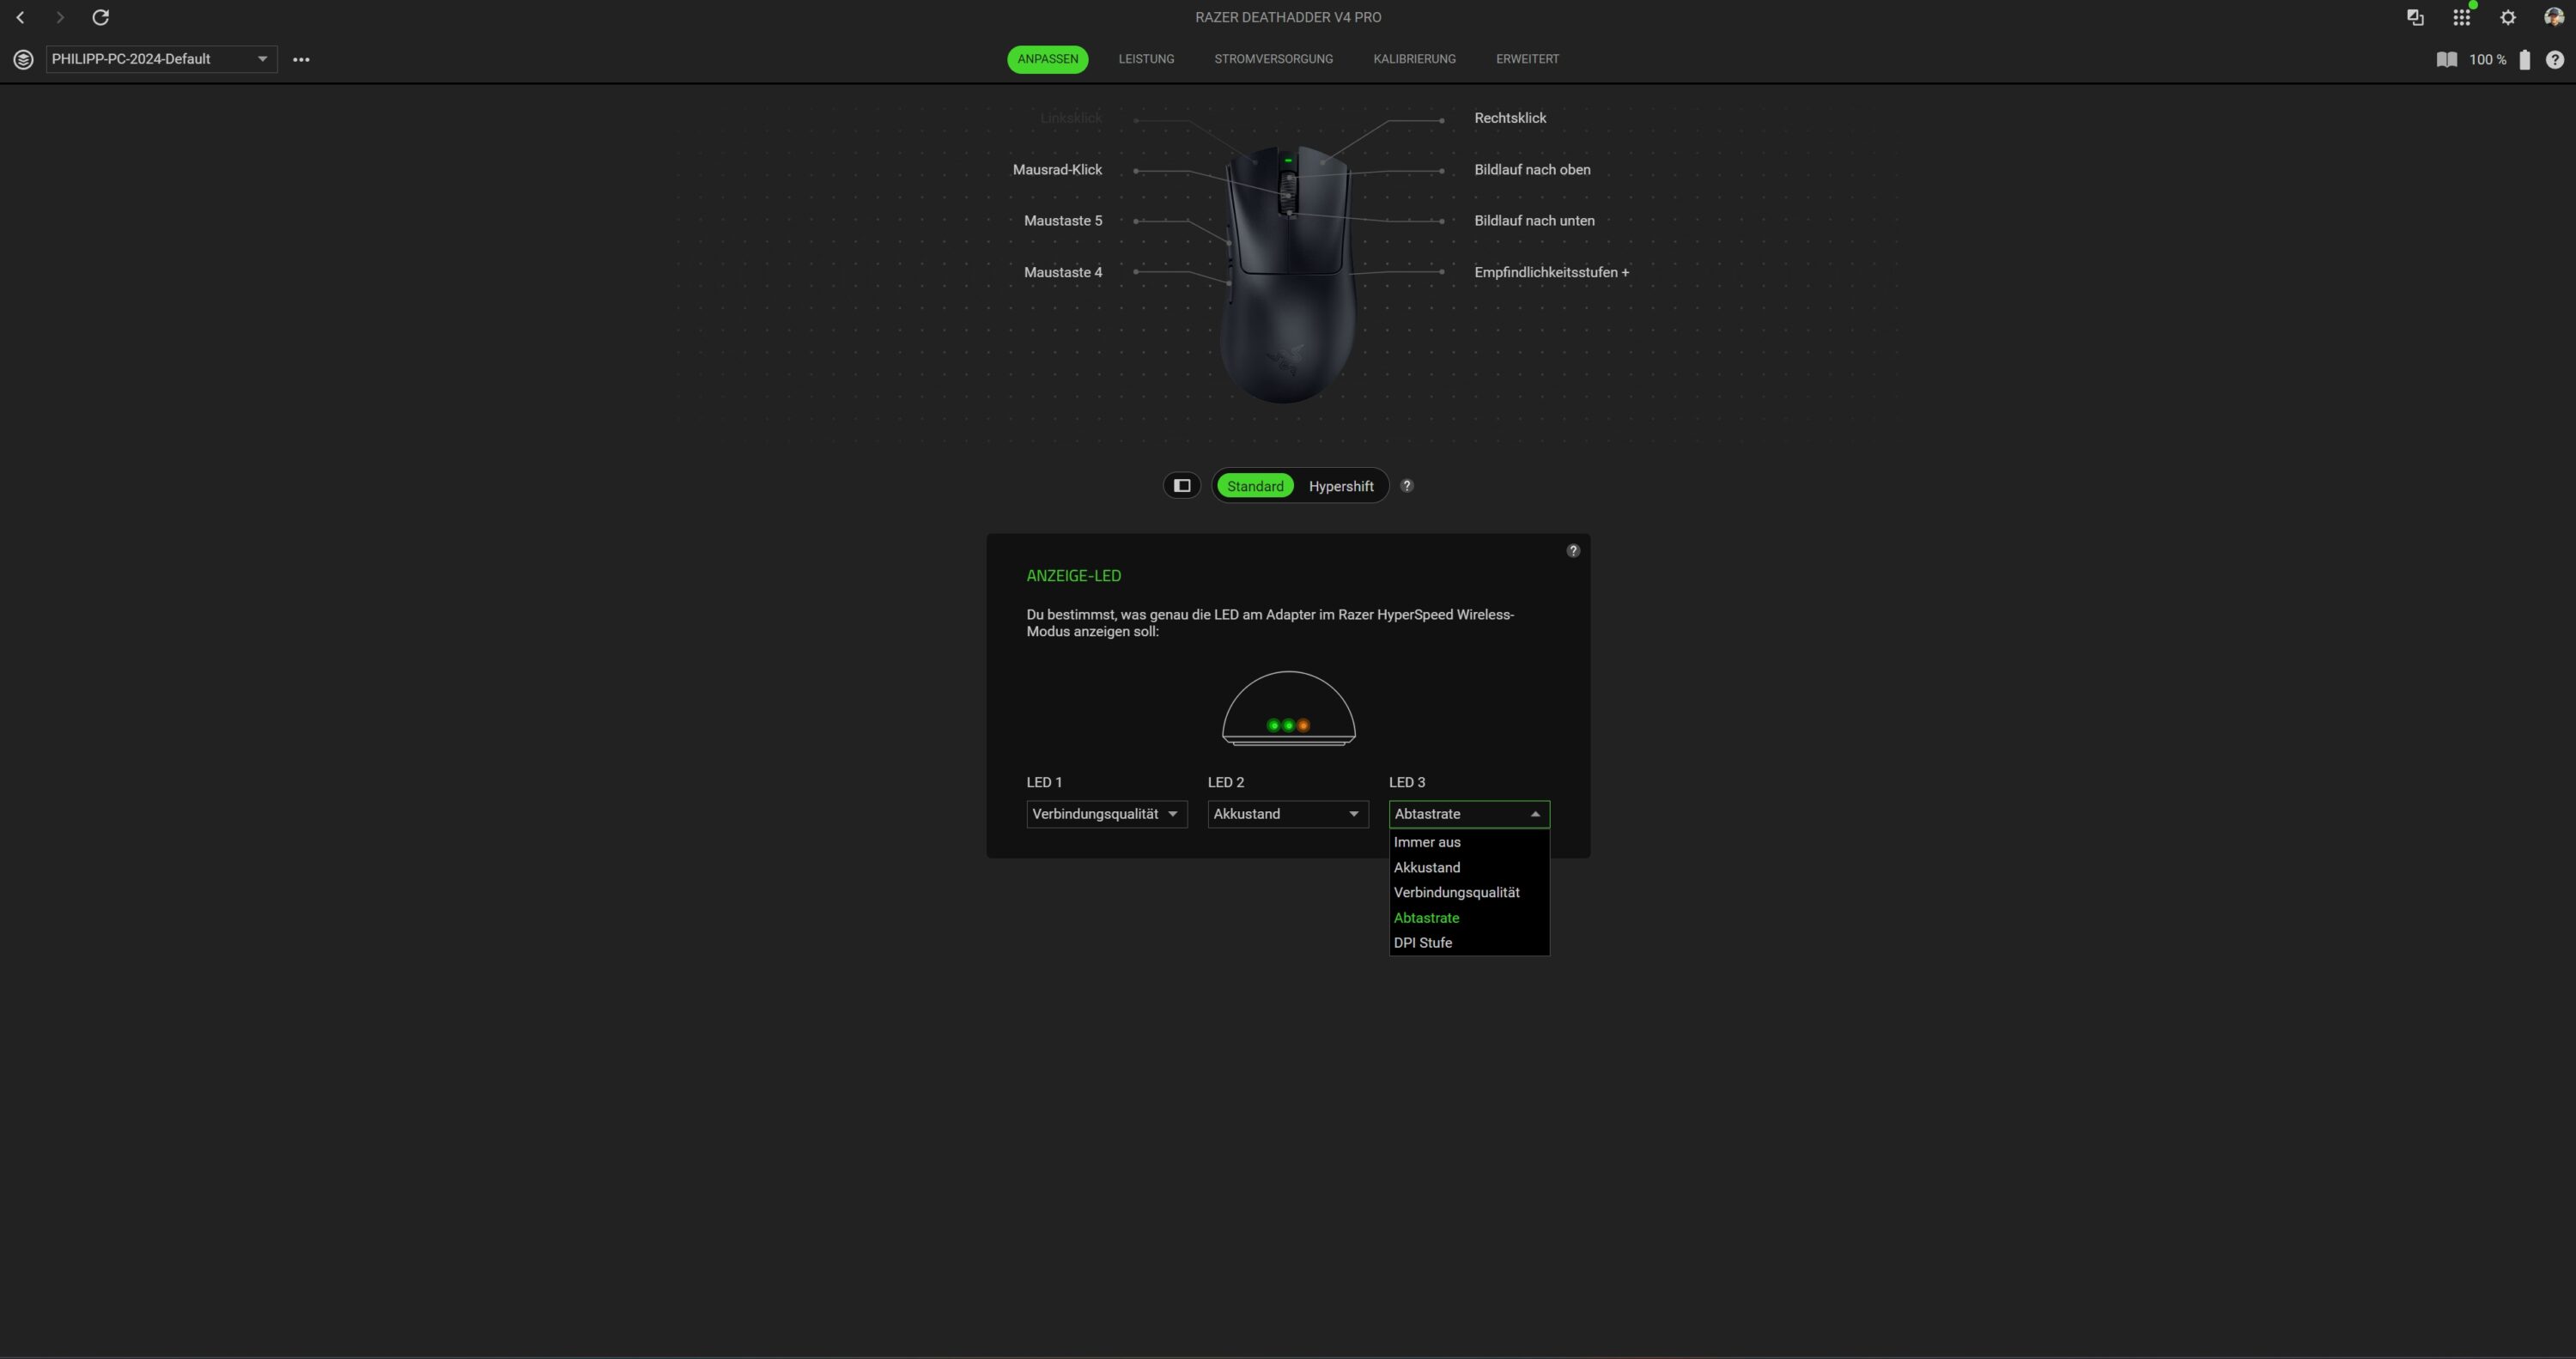Click the Empfindlichkeitsstufen + button assignment
Image resolution: width=2576 pixels, height=1359 pixels.
pyautogui.click(x=1551, y=272)
